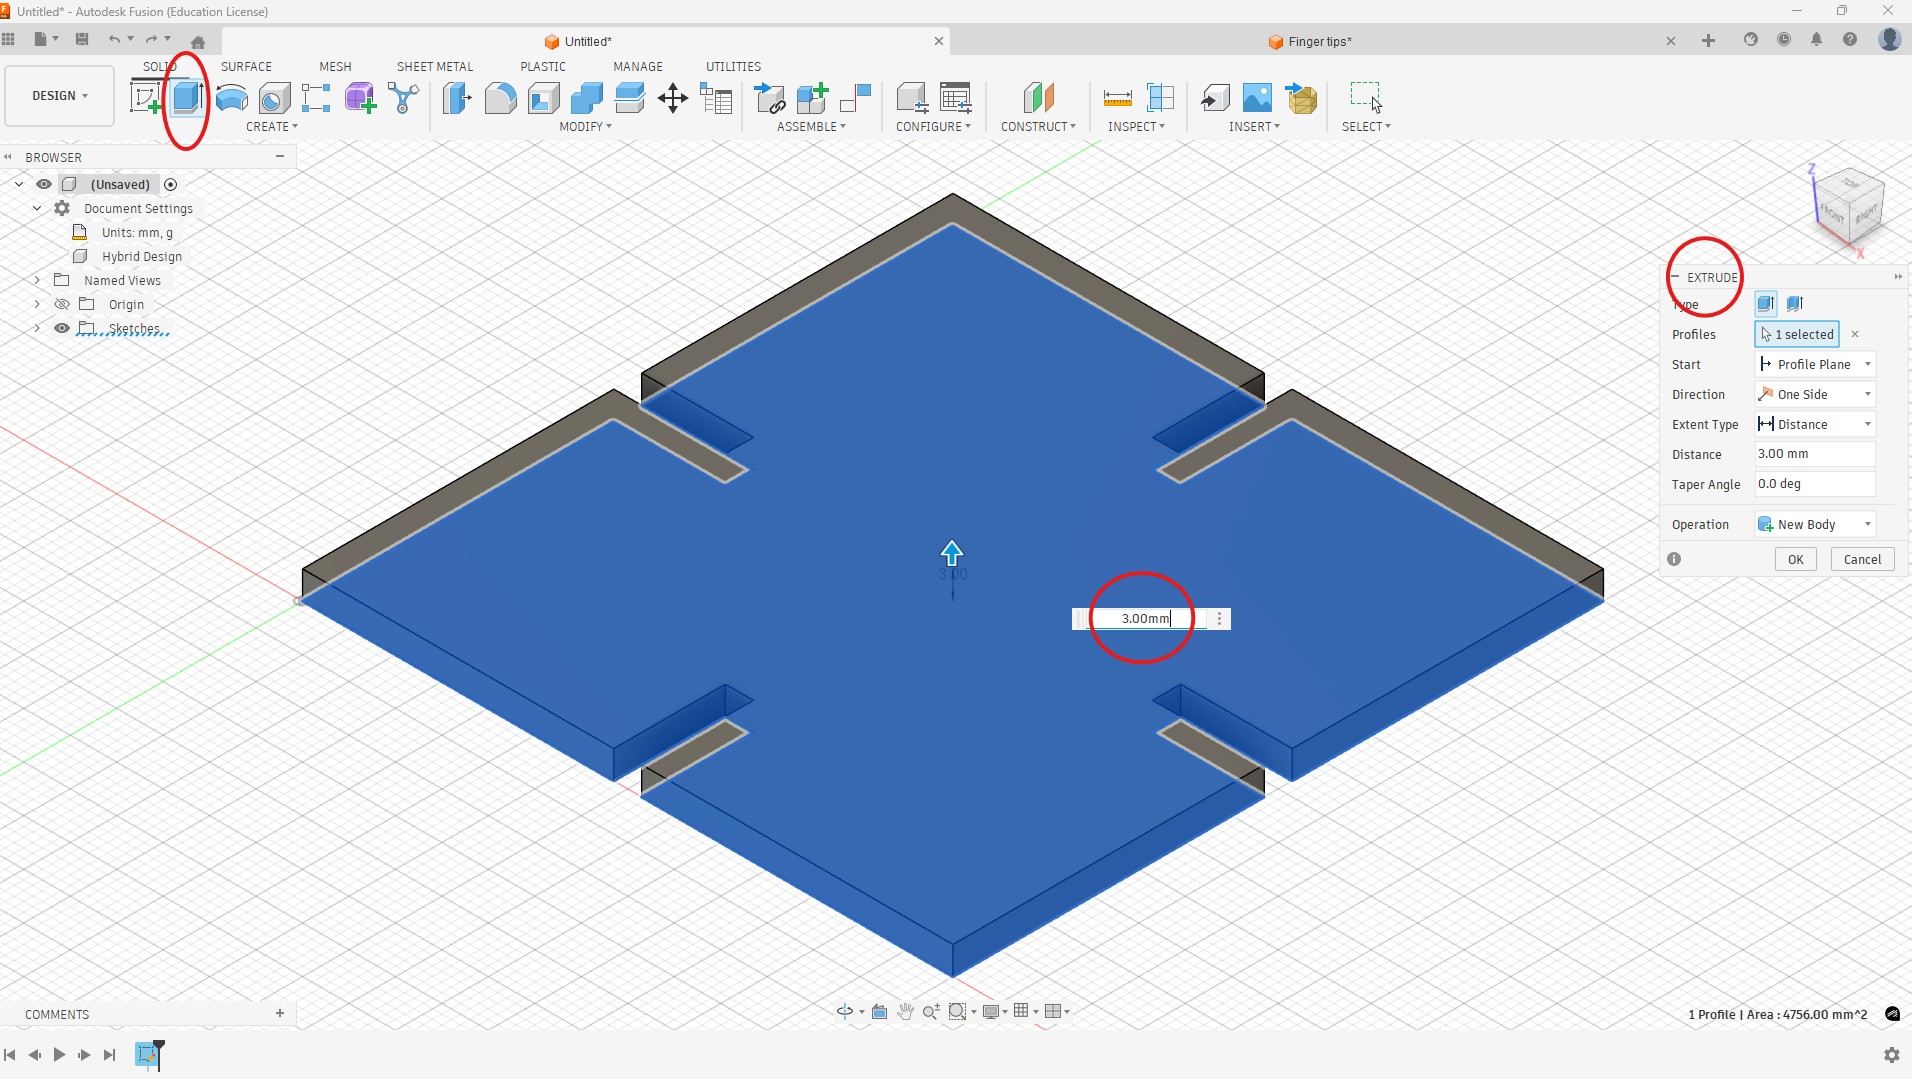Clear the selected profiles with X
Screen dimensions: 1912x1079
1855,334
